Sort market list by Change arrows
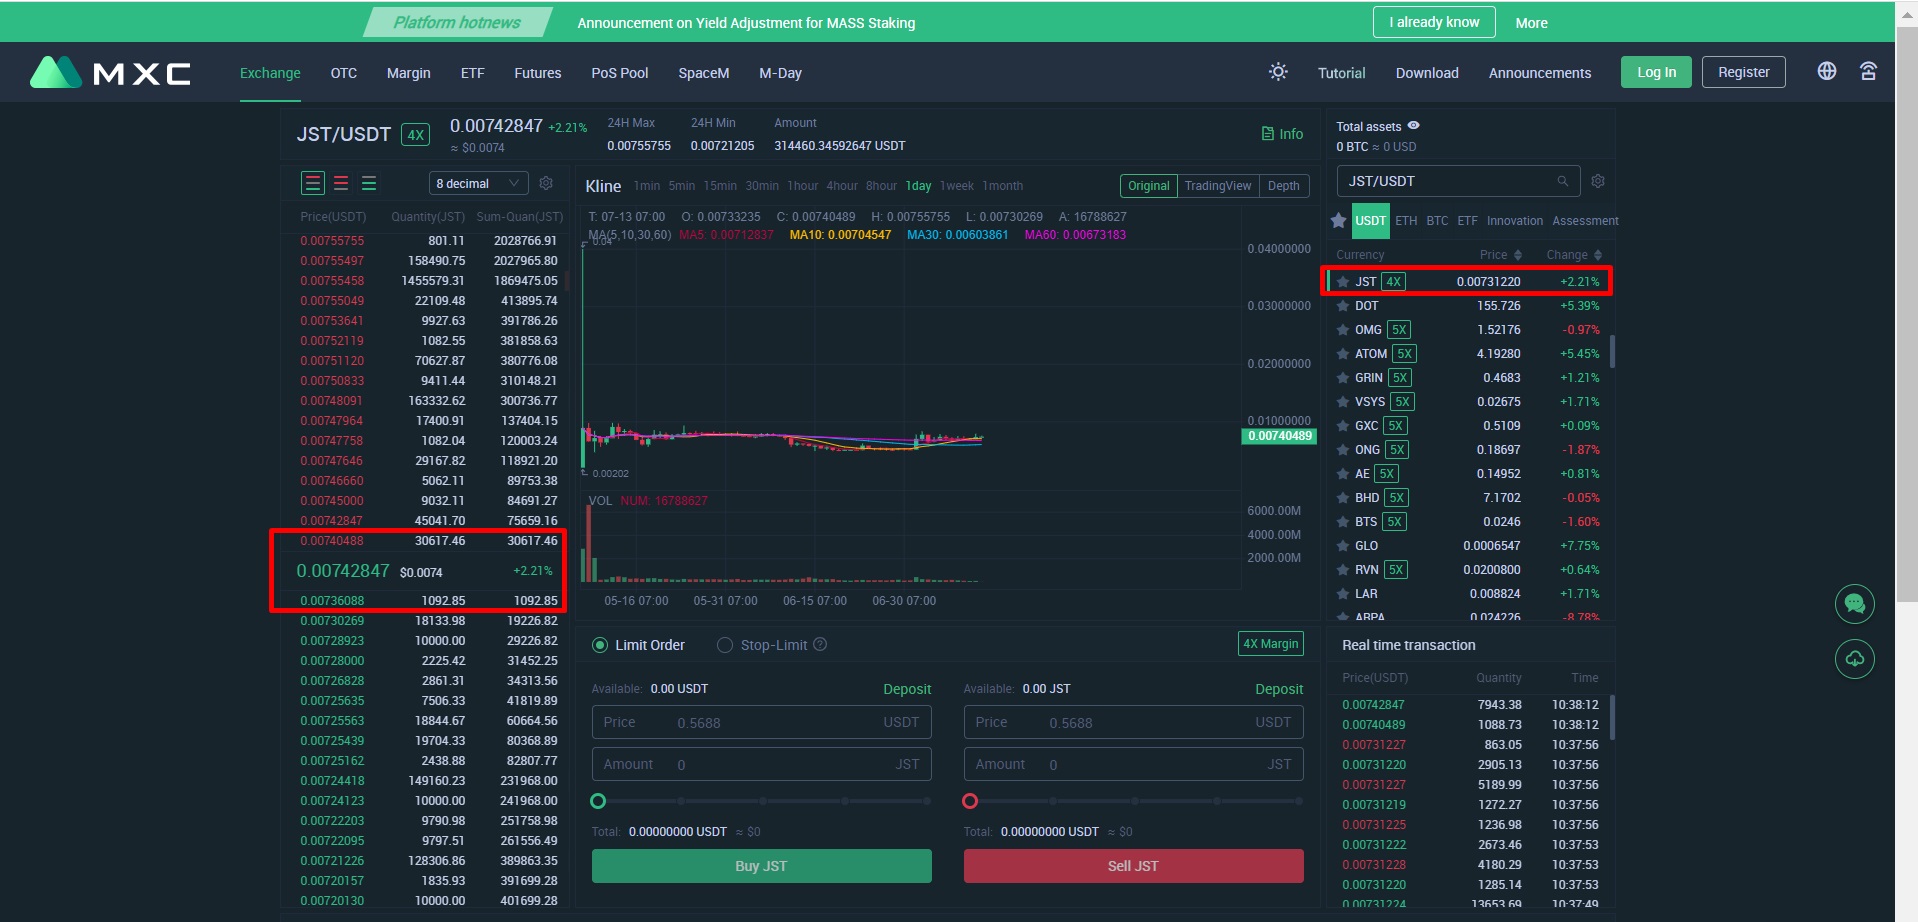1918x922 pixels. (x=1598, y=255)
